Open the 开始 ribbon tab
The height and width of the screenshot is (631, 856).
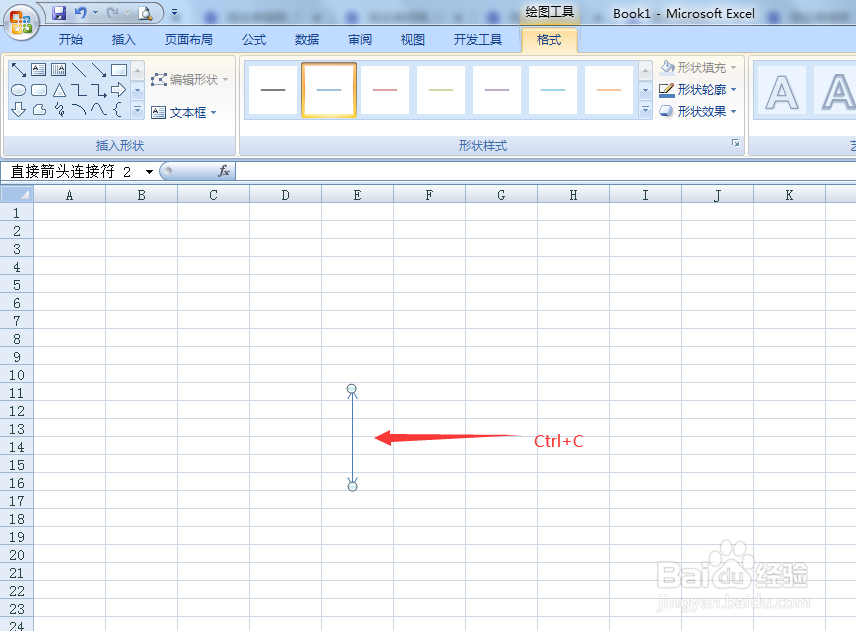71,40
